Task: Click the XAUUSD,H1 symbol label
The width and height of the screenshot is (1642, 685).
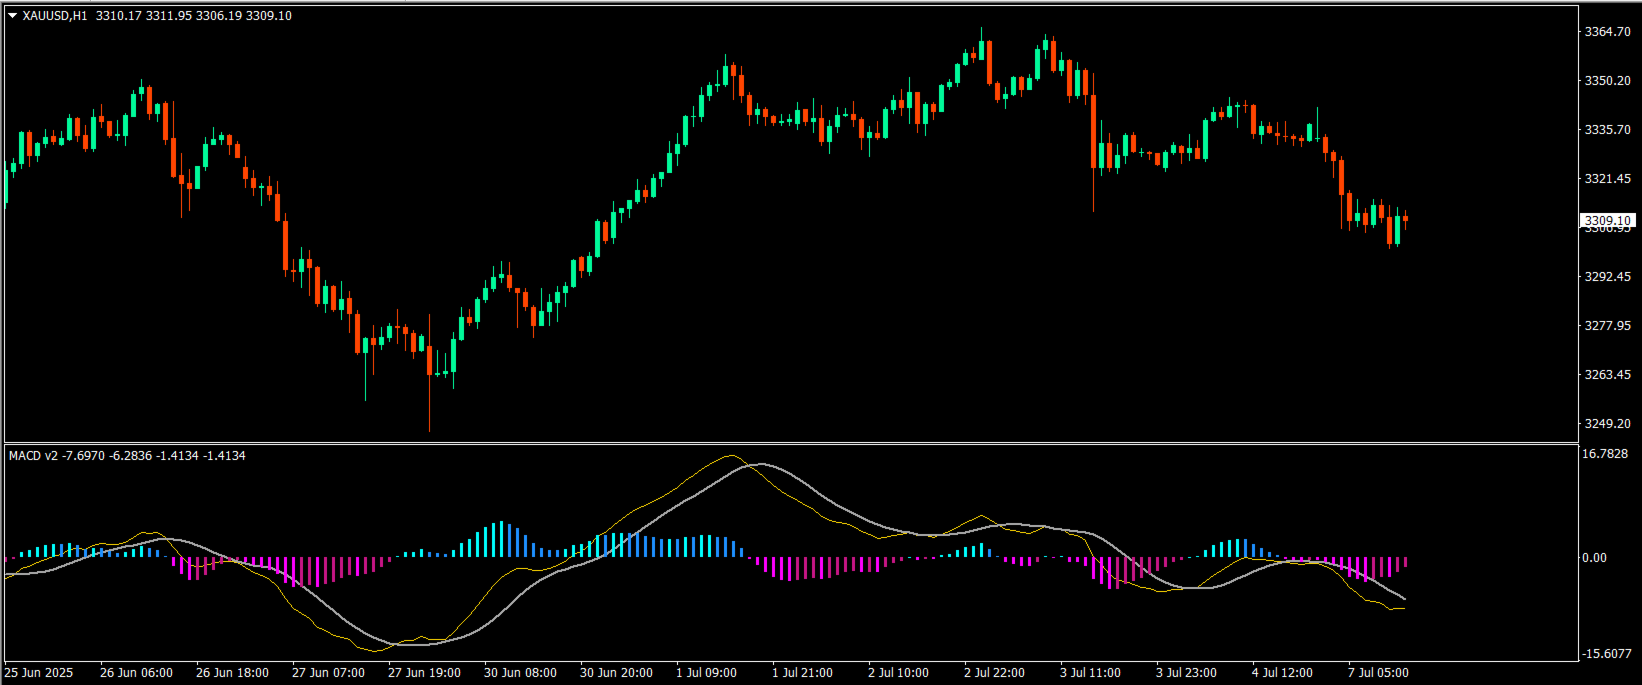Action: [55, 16]
